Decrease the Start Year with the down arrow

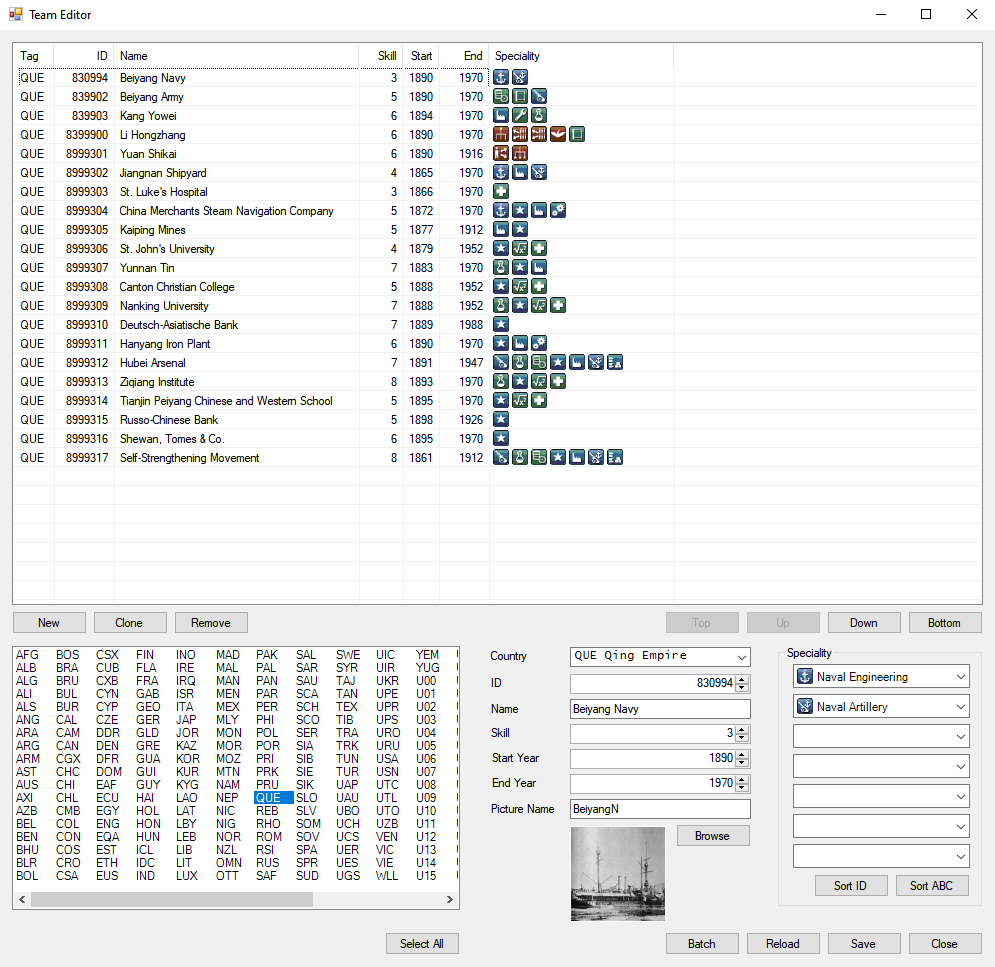[742, 763]
